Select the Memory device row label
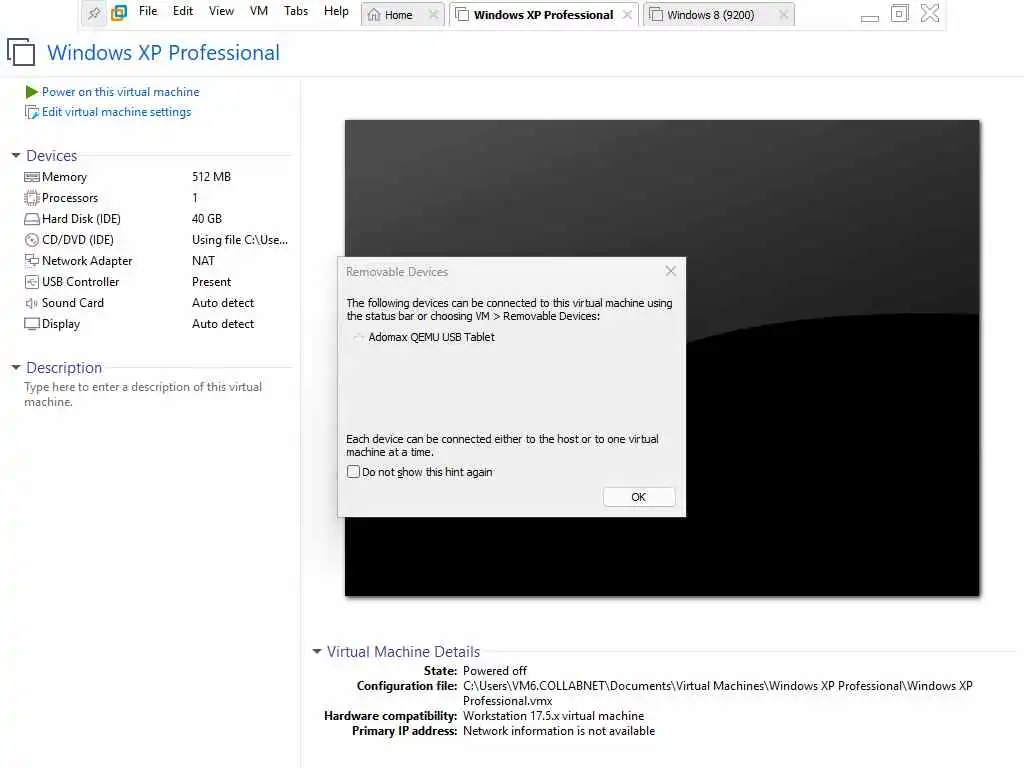 pyautogui.click(x=64, y=177)
